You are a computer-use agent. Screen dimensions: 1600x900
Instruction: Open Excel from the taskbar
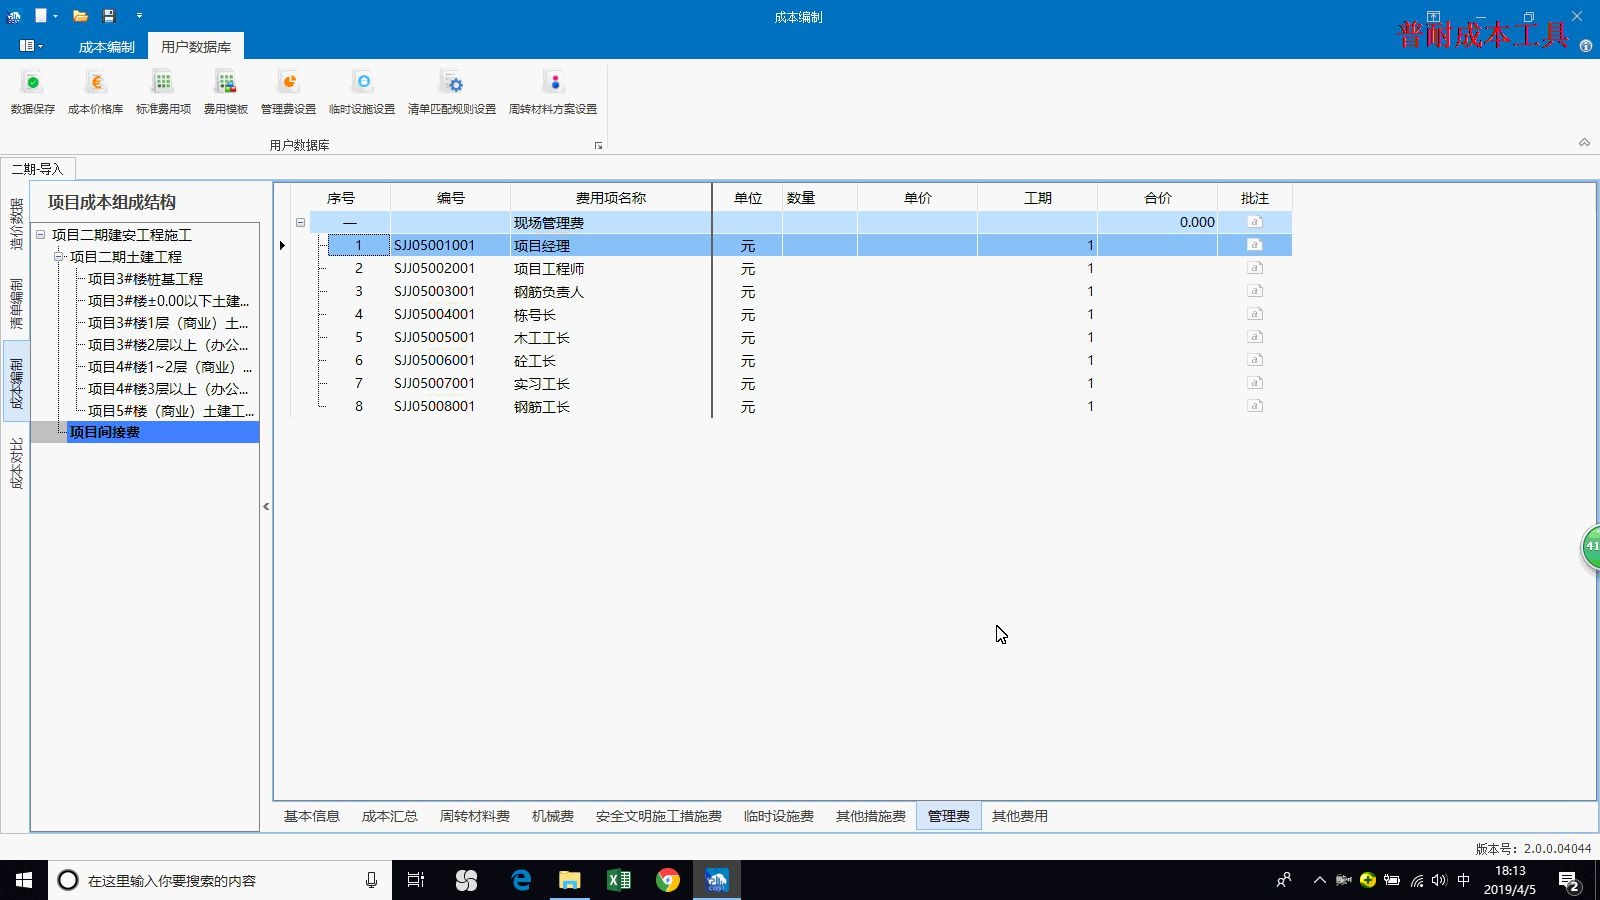(619, 880)
